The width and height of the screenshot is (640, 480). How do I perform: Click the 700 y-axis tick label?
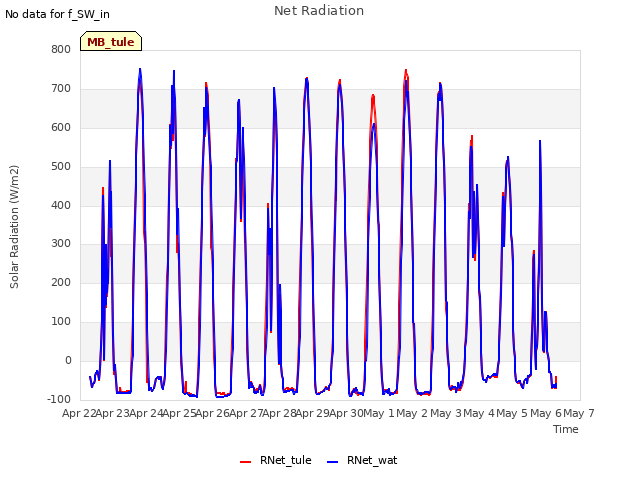[x=61, y=88]
